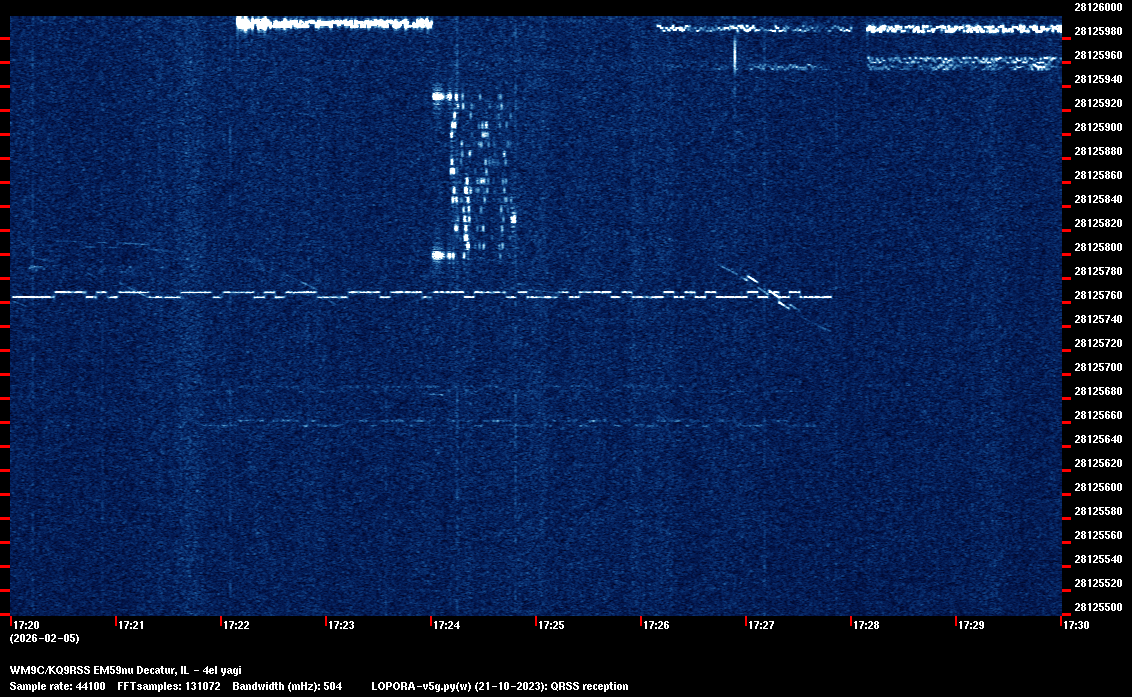Click frequency label 28125880
The width and height of the screenshot is (1132, 697).
point(1098,151)
